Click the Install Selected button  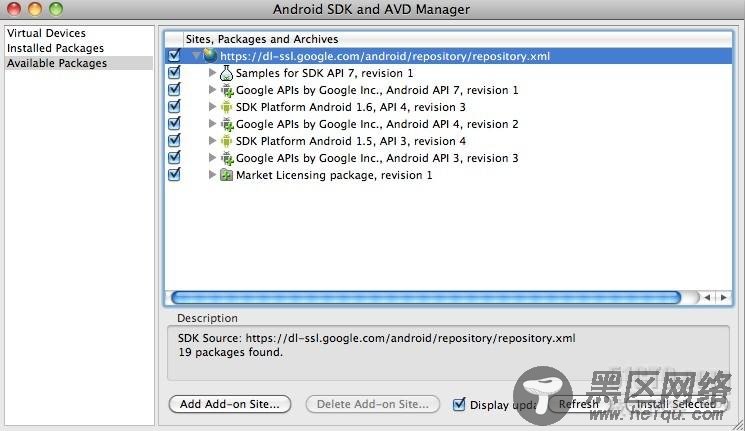point(676,404)
